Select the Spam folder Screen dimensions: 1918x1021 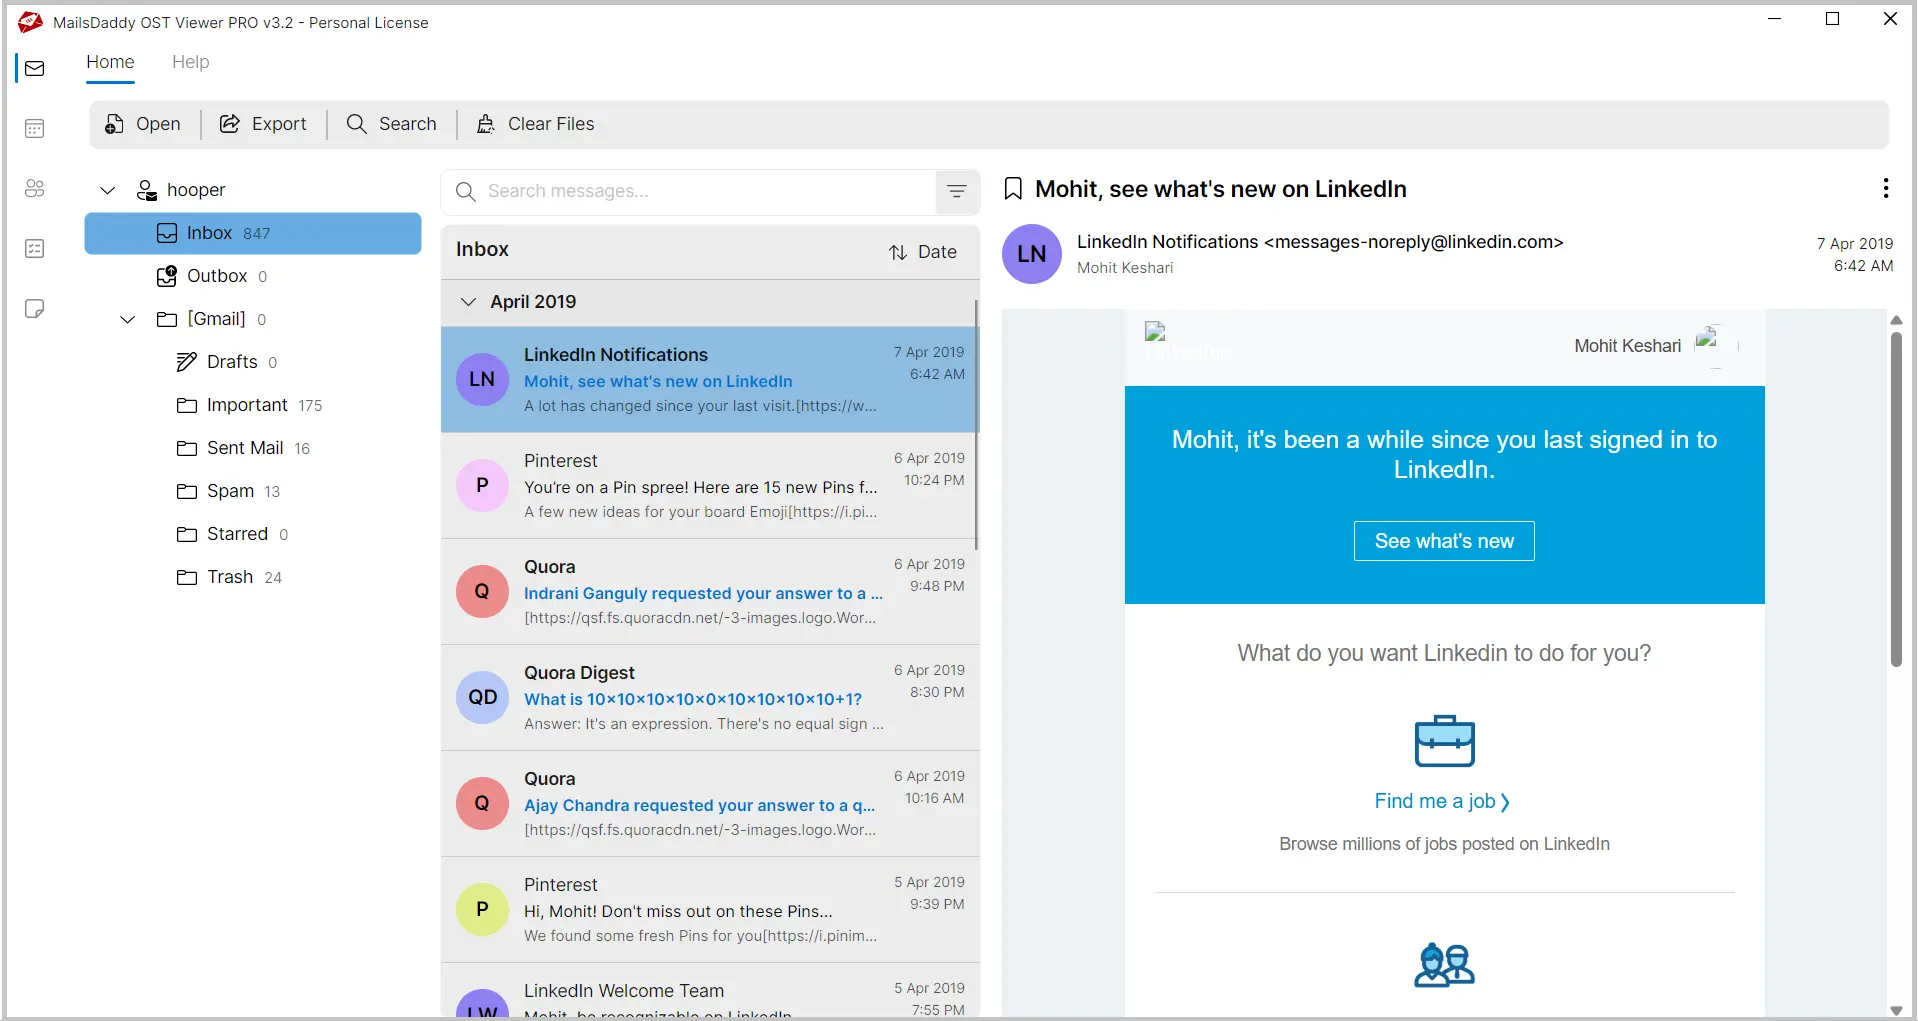(230, 491)
